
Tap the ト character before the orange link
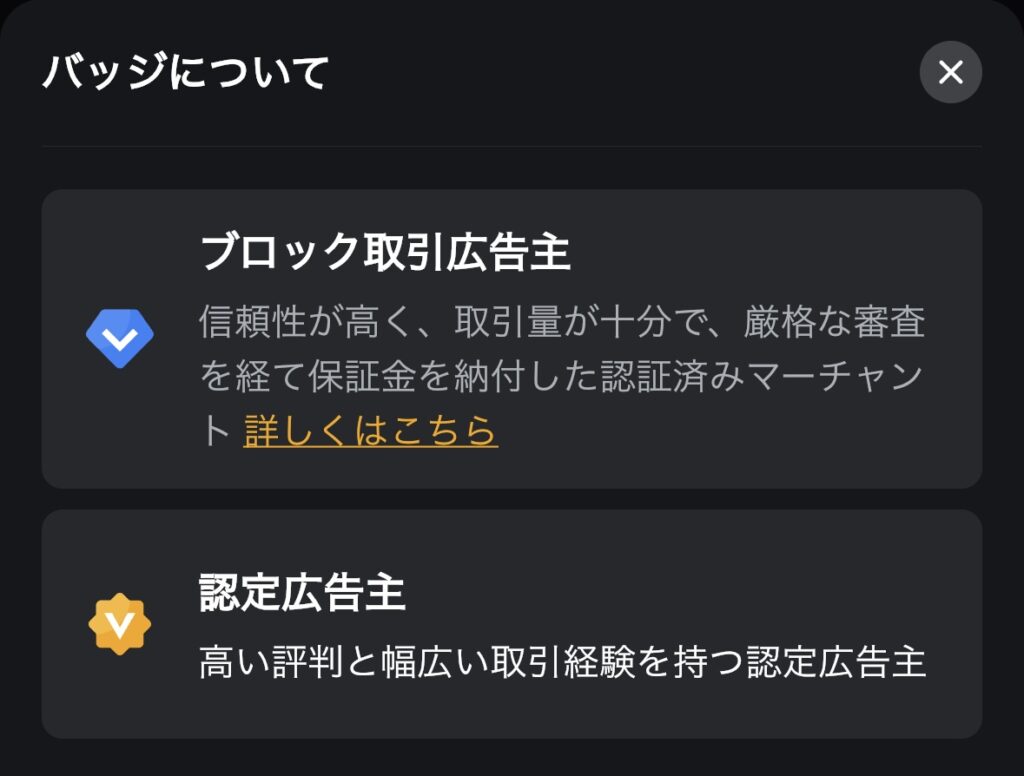pyautogui.click(x=215, y=430)
